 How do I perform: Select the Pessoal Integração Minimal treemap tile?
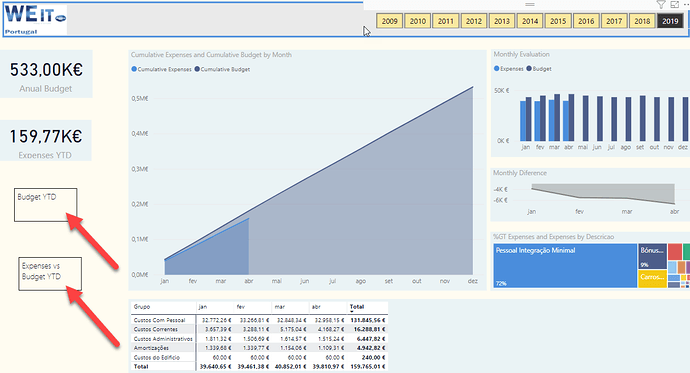[x=565, y=266]
